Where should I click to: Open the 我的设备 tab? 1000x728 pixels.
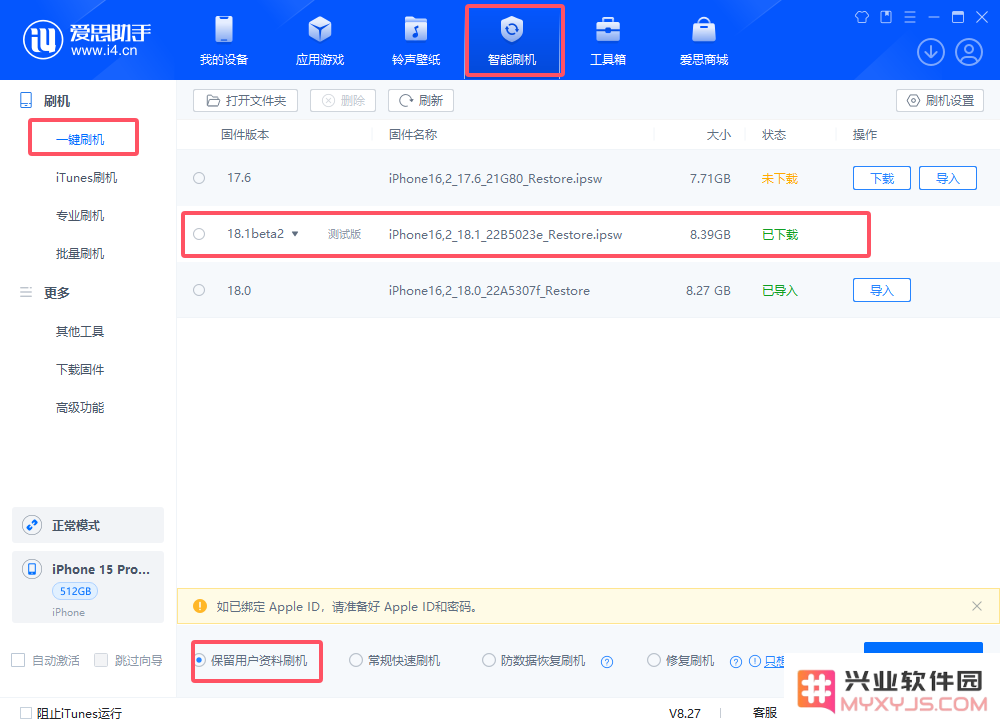[x=224, y=41]
